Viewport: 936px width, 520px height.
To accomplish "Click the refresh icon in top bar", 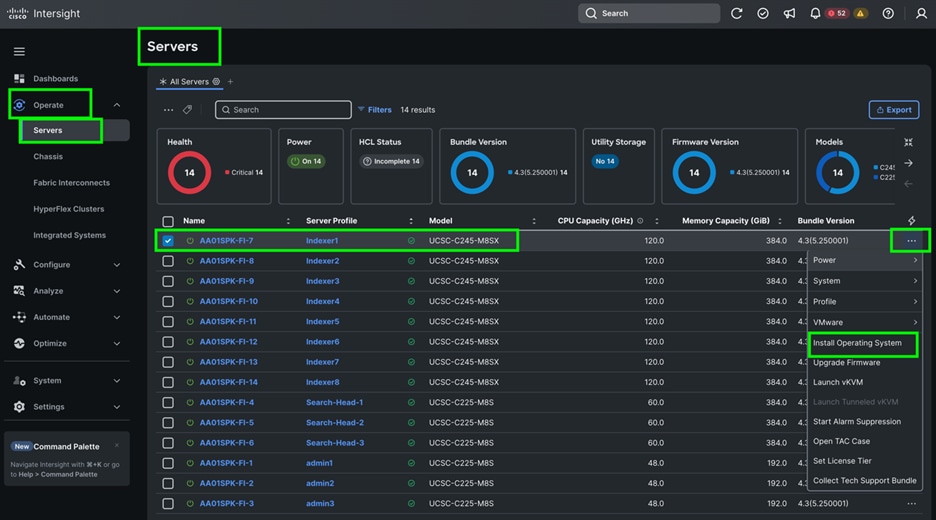I will point(737,13).
